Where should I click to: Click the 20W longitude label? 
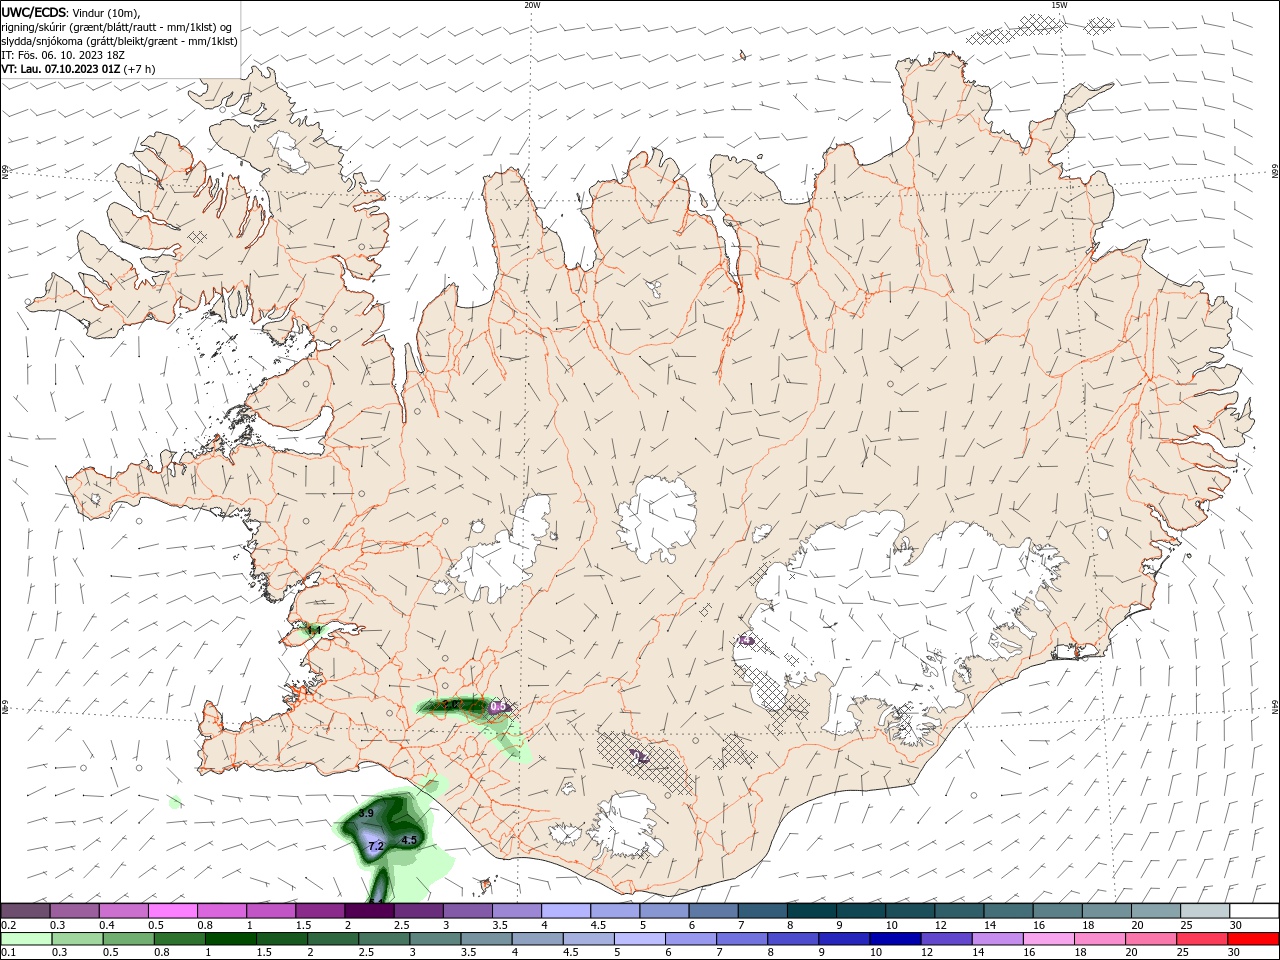pyautogui.click(x=533, y=5)
